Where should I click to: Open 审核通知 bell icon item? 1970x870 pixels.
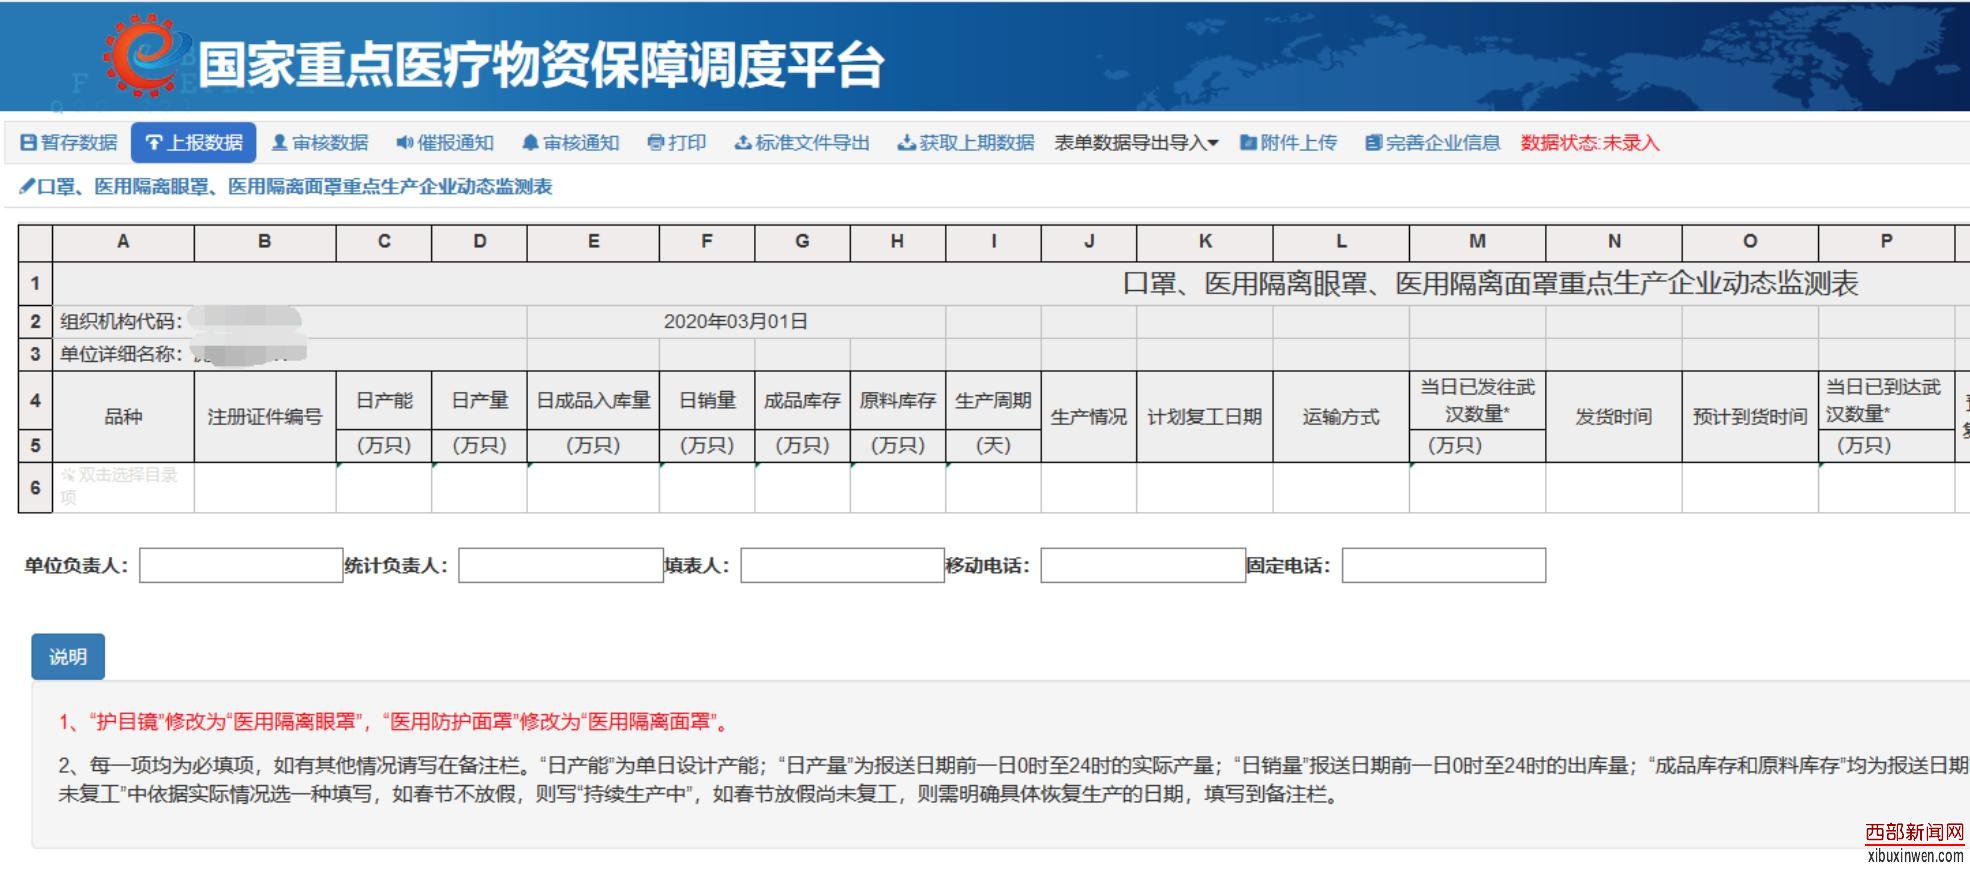(x=531, y=143)
